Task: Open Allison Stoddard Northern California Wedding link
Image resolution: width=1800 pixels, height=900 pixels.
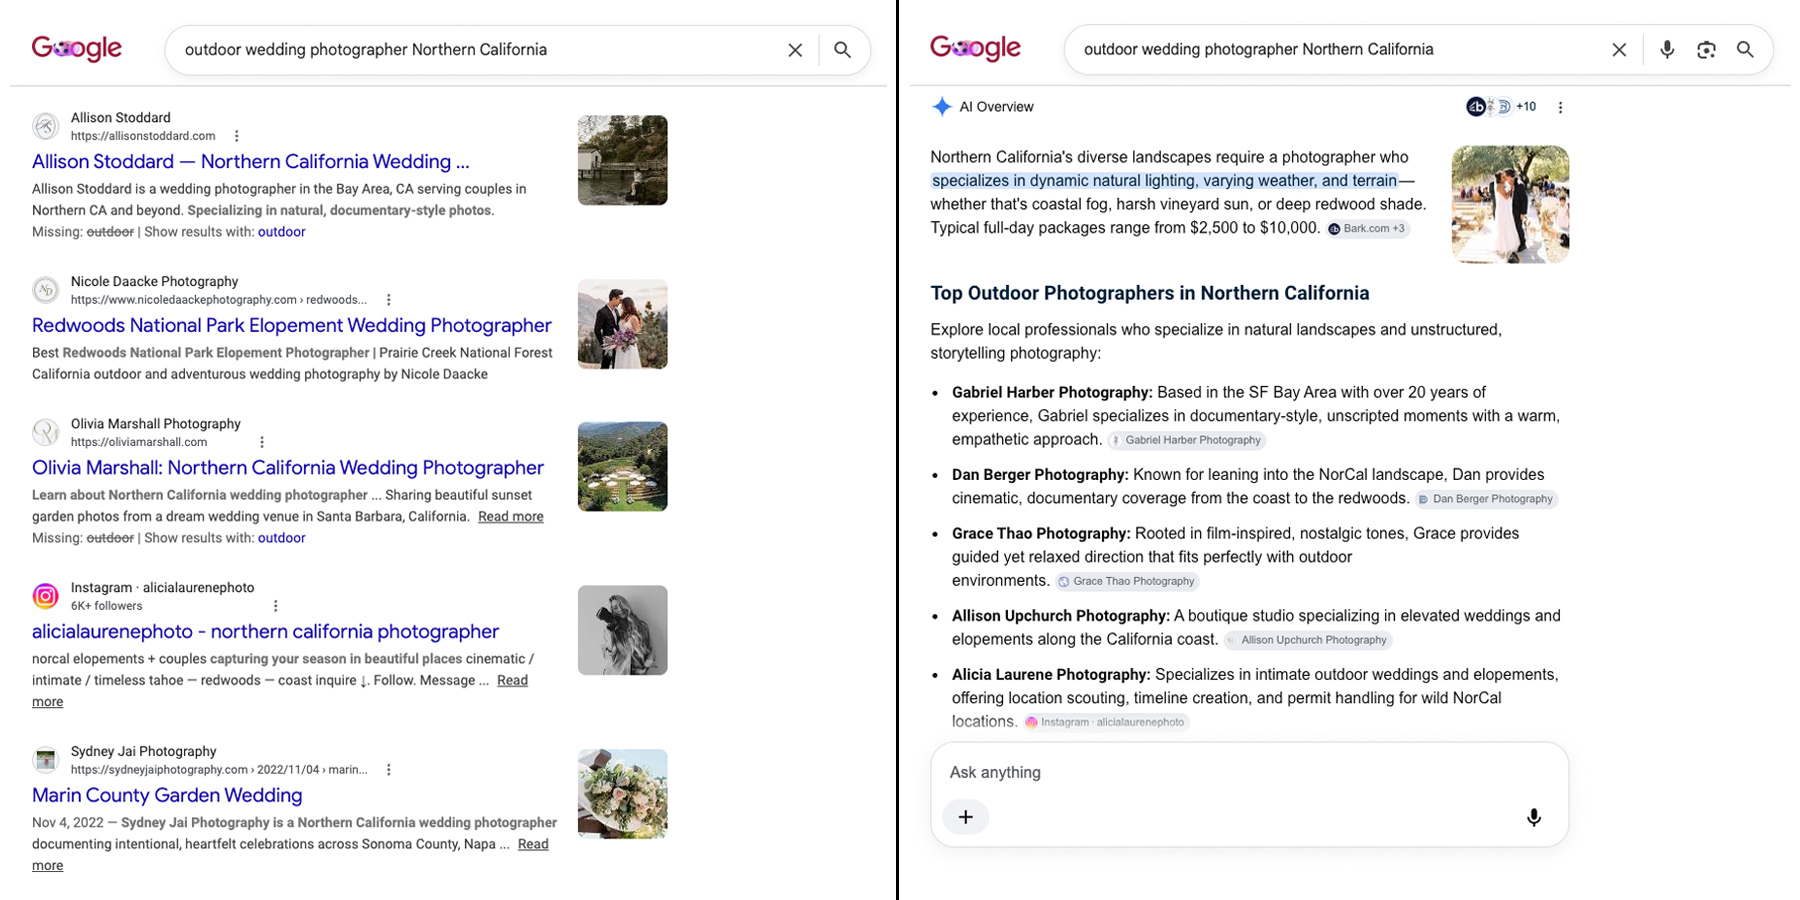Action: (x=250, y=162)
